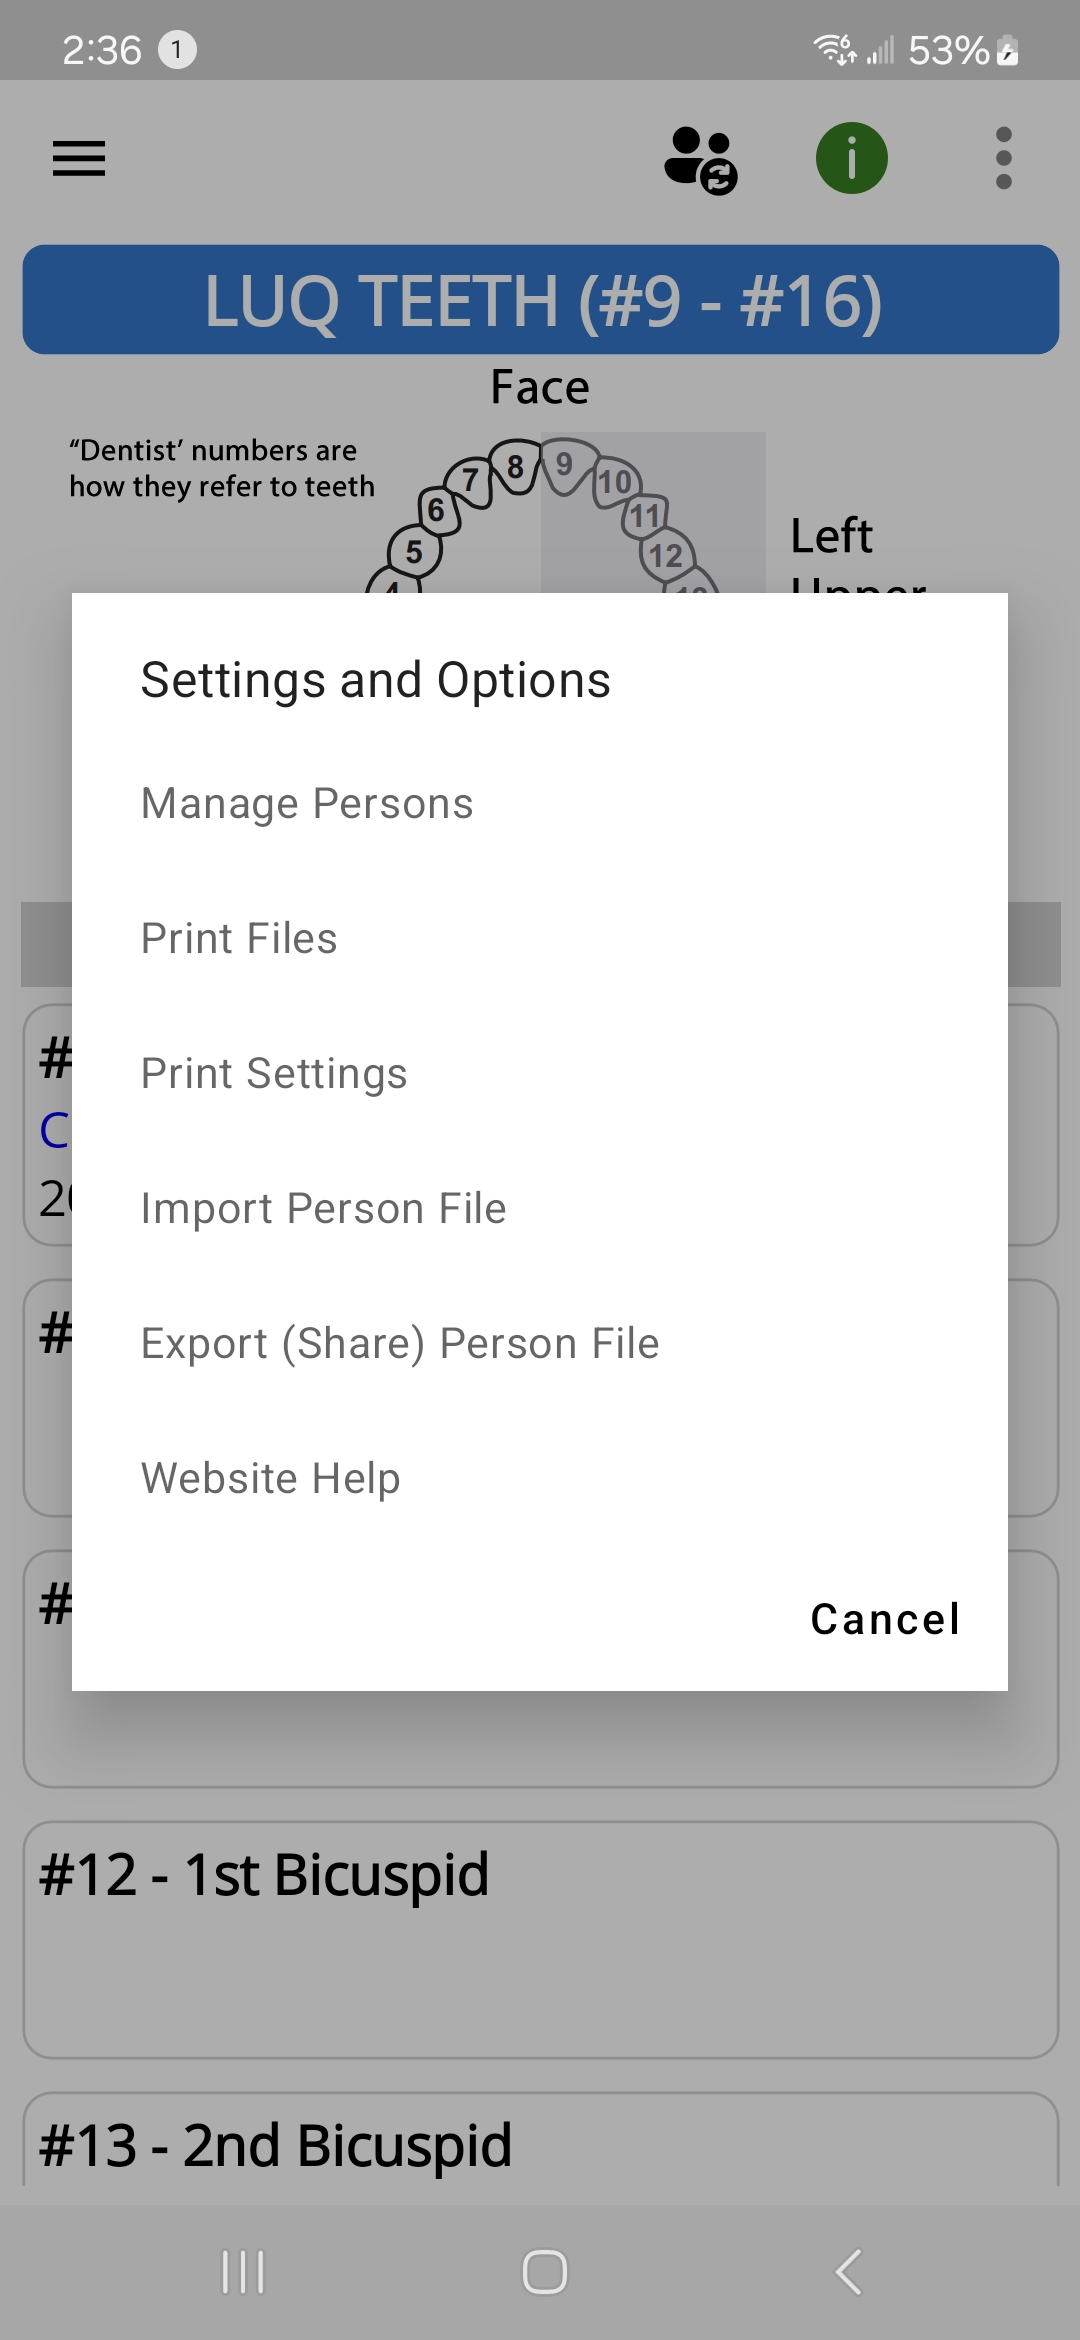This screenshot has height=2340, width=1080.
Task: Open the #12 - 1st Bicuspid card
Action: [540, 1938]
